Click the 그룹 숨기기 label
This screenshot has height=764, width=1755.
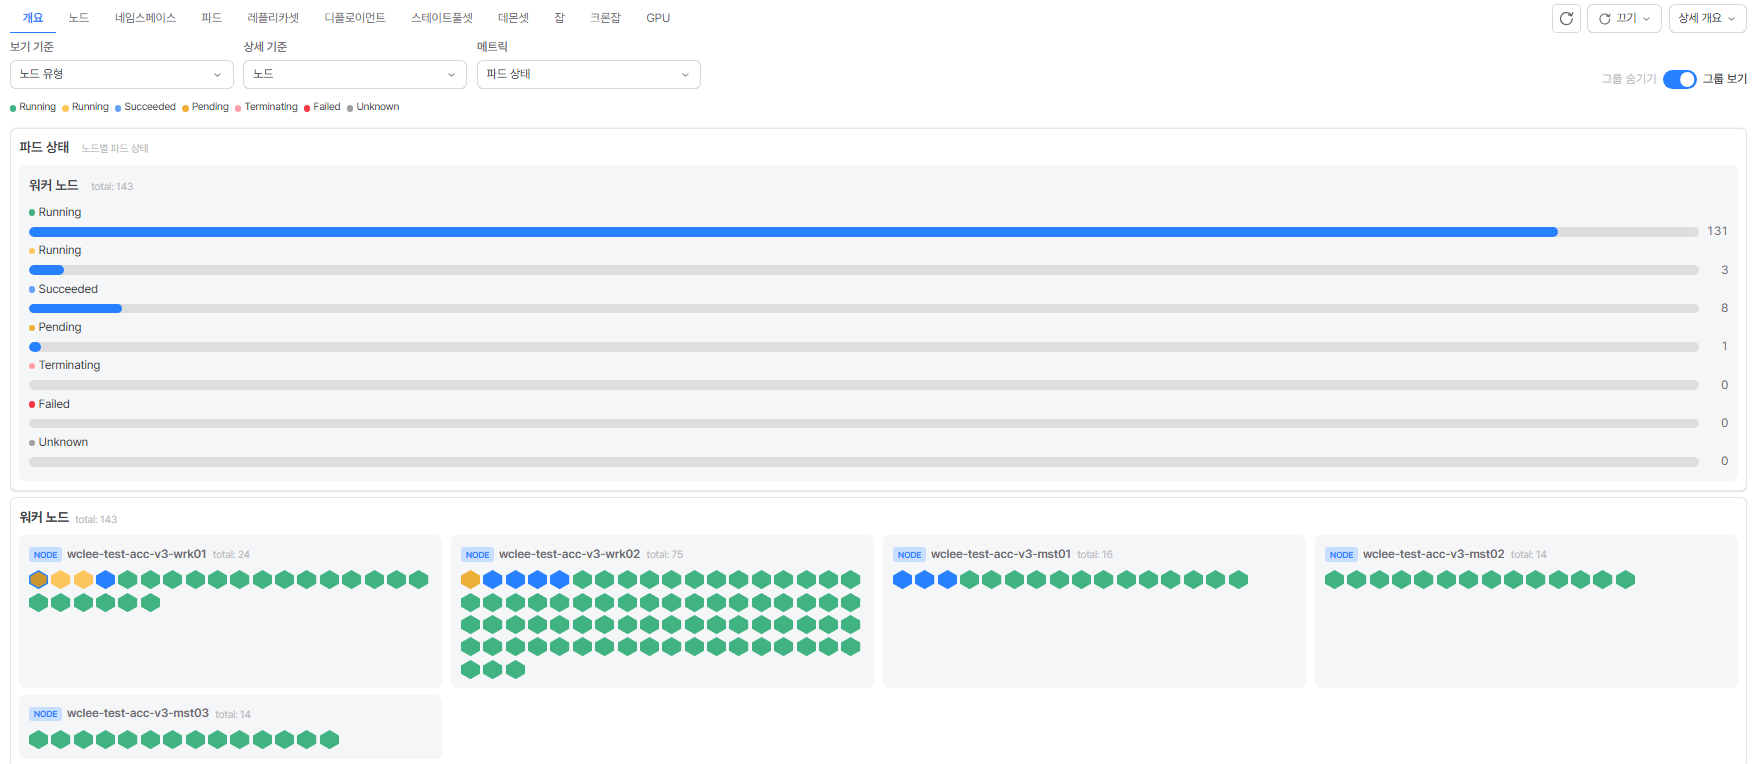(x=1629, y=79)
